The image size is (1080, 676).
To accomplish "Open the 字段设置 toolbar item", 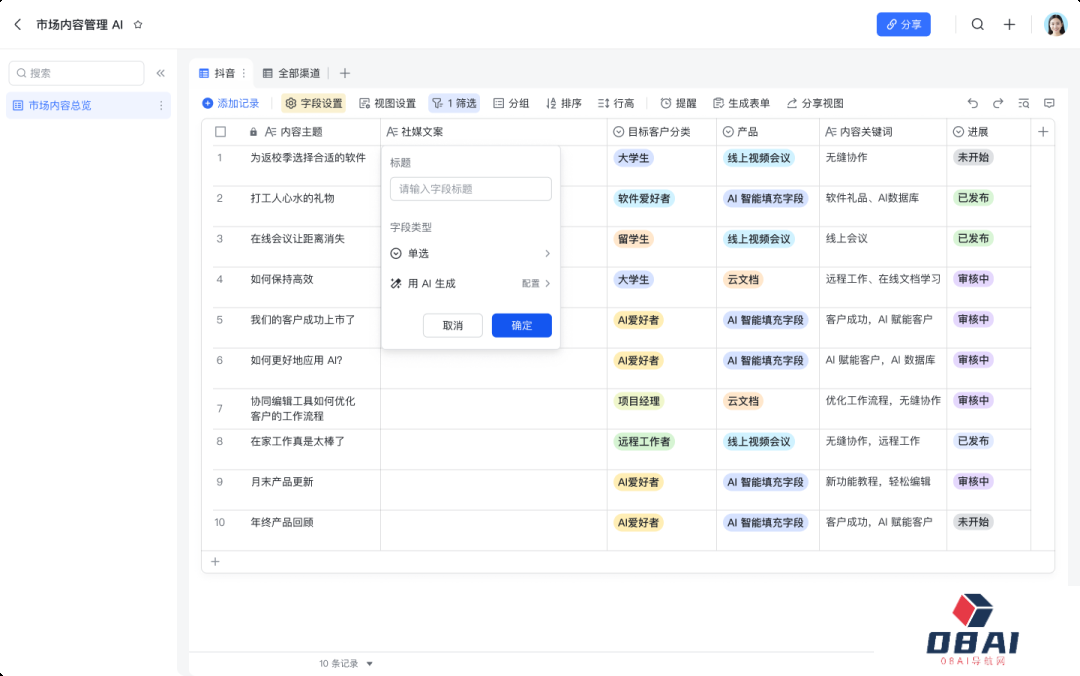I will [x=314, y=103].
